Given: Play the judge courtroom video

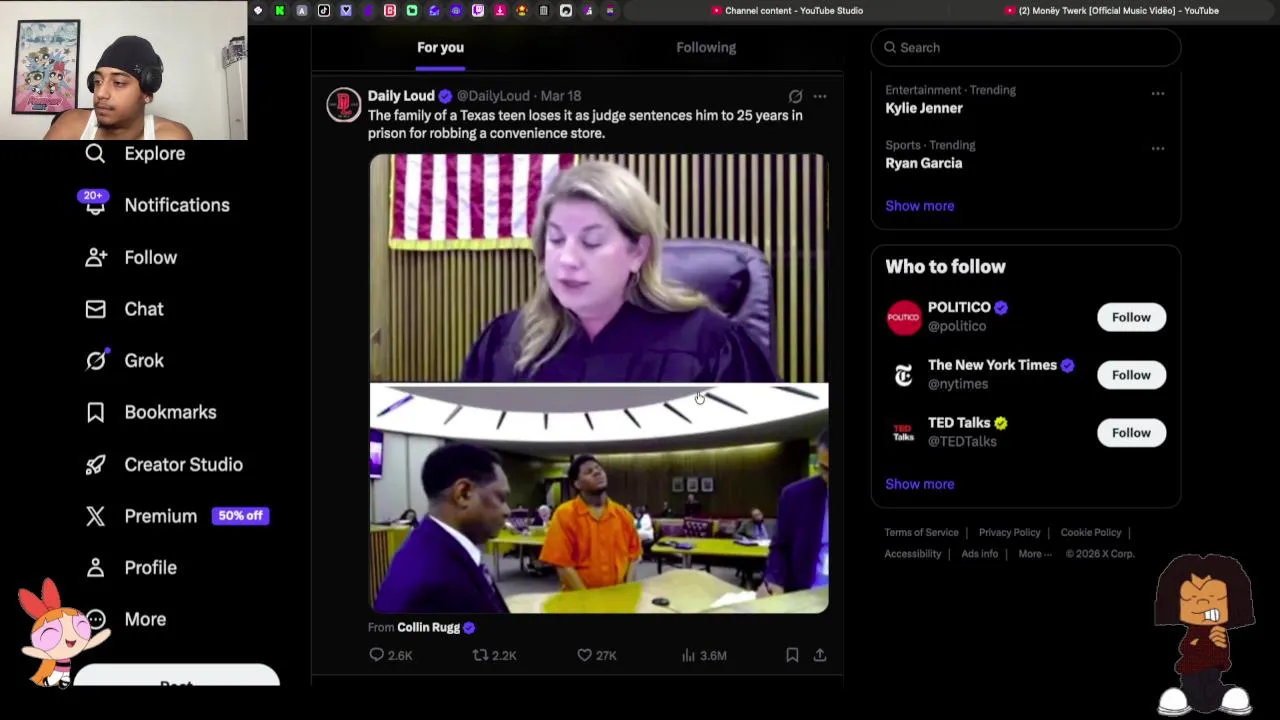Looking at the screenshot, I should (x=598, y=383).
